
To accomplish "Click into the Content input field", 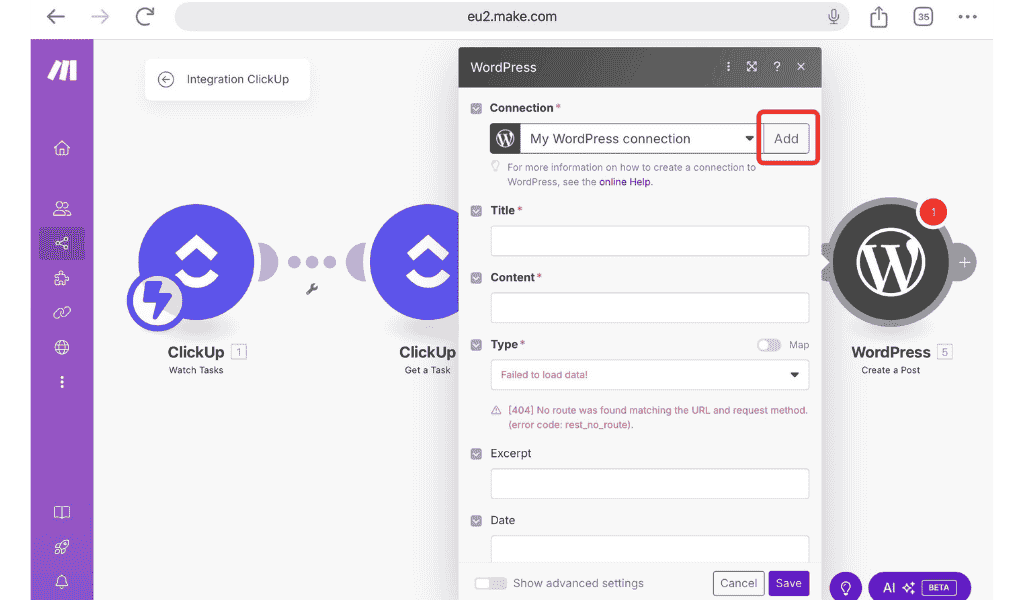I will click(x=650, y=308).
